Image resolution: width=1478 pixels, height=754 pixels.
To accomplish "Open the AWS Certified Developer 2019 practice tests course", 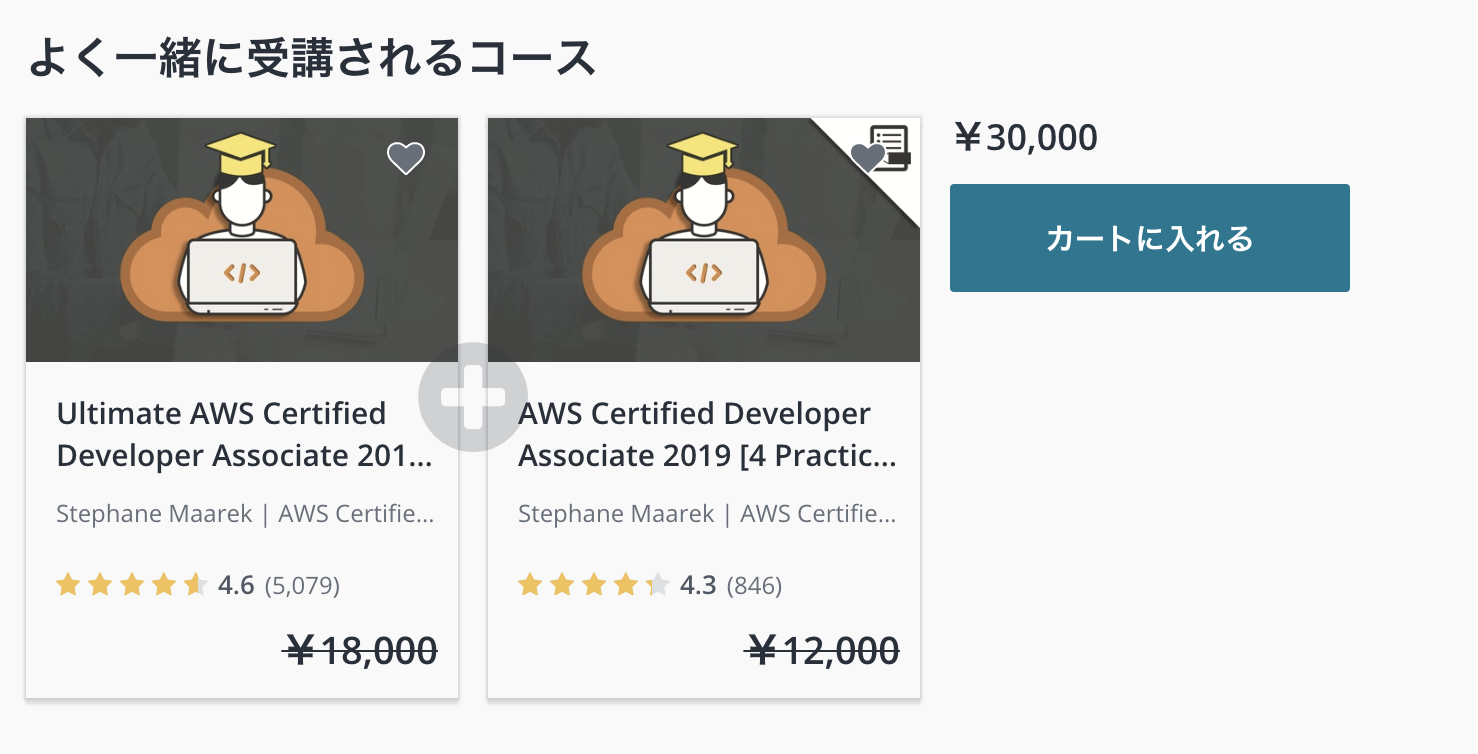I will click(x=706, y=434).
